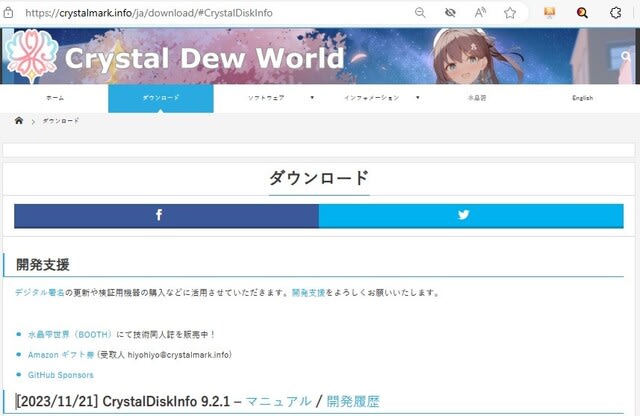This screenshot has width=640, height=416.
Task: Open the Read aloud icon
Action: (x=480, y=13)
